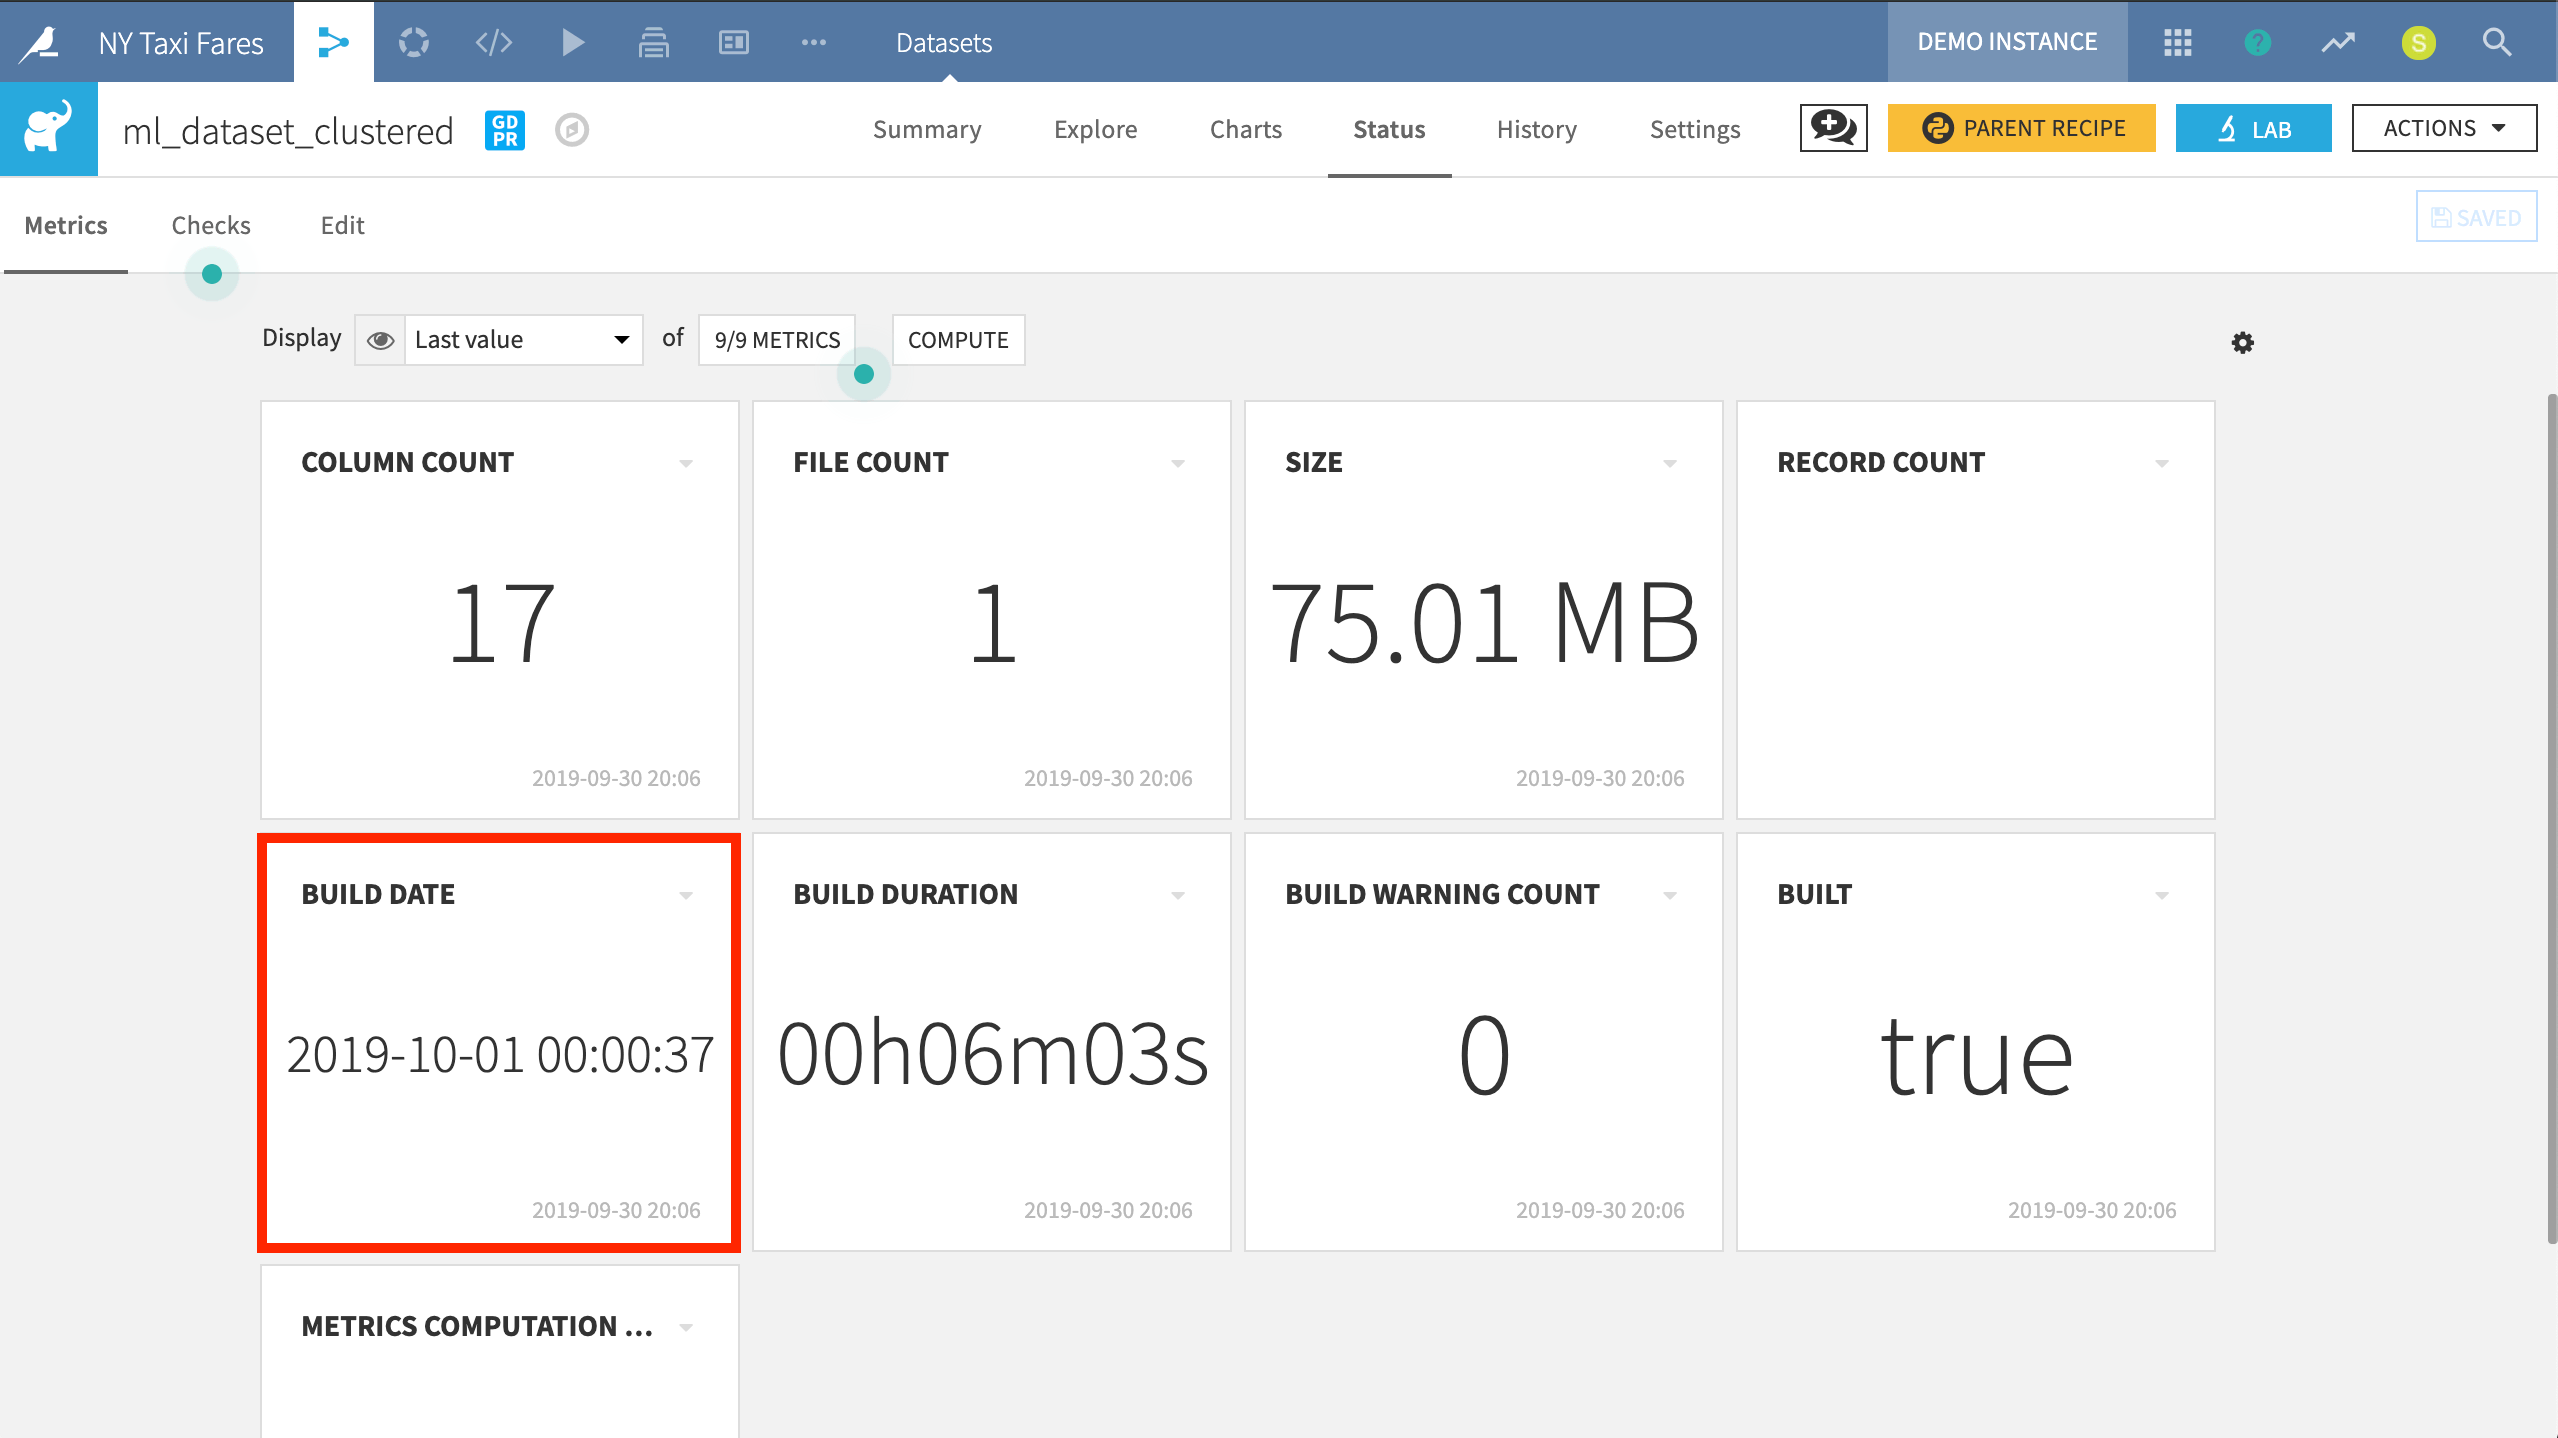Click the LAB button
The image size is (2558, 1438).
pos(2253,128)
